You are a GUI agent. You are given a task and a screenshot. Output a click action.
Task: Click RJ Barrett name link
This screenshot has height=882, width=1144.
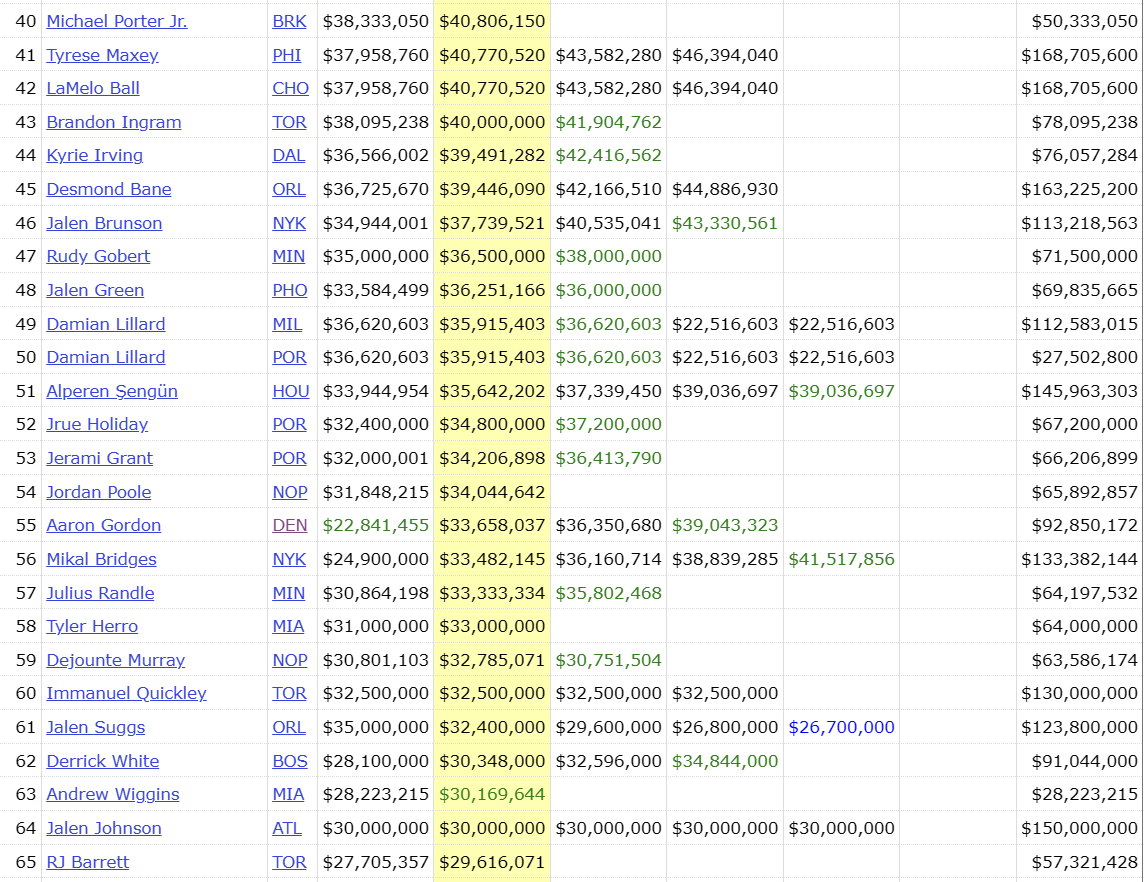[x=88, y=862]
